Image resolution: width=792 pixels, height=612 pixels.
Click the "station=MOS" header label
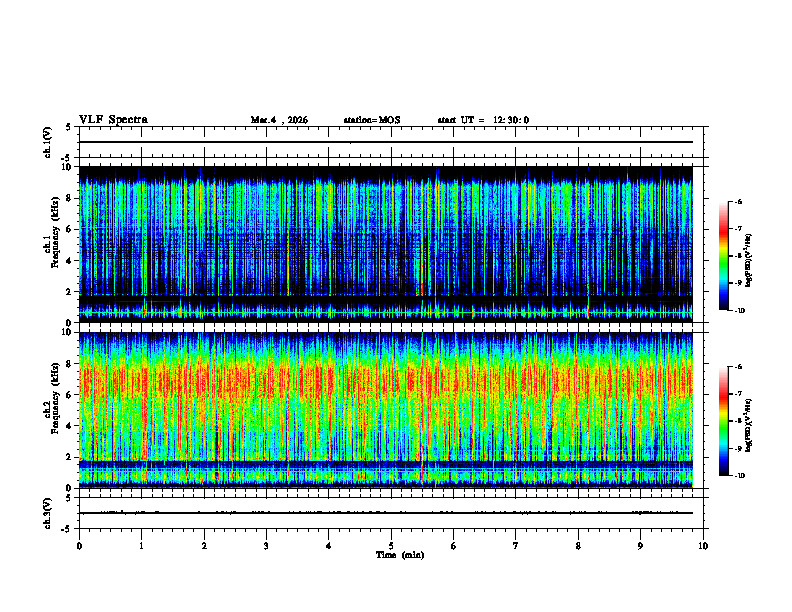[372, 120]
